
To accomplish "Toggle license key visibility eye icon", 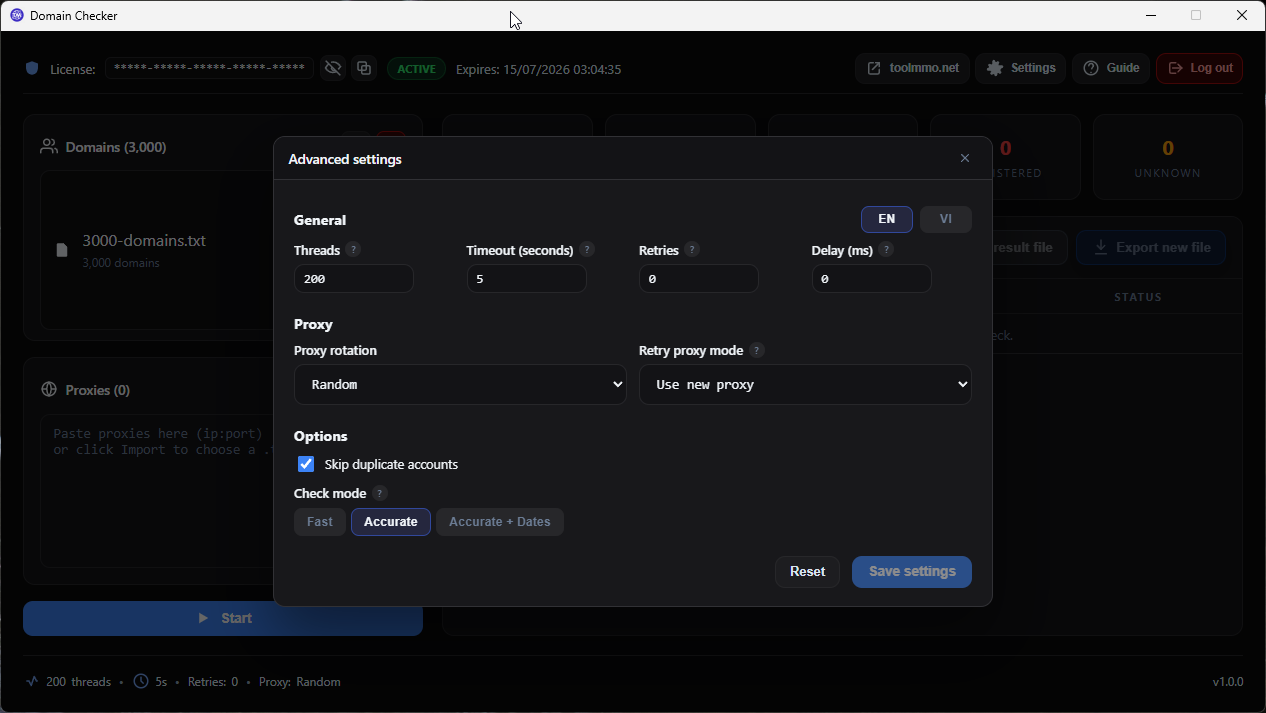I will [x=334, y=68].
